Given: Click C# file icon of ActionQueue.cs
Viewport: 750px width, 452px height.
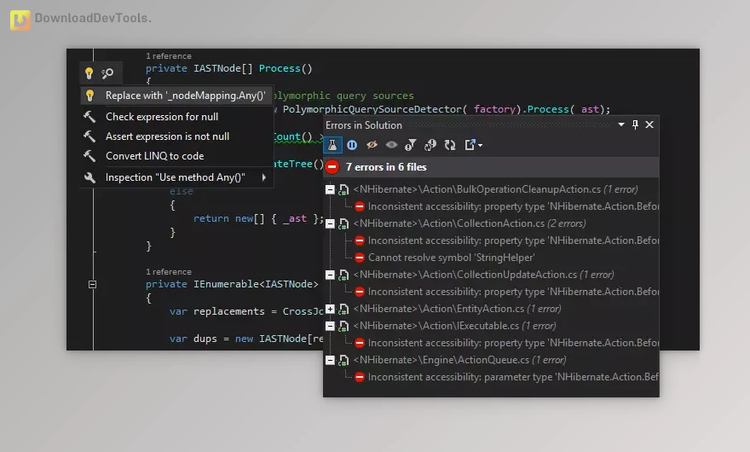Looking at the screenshot, I should coord(343,361).
